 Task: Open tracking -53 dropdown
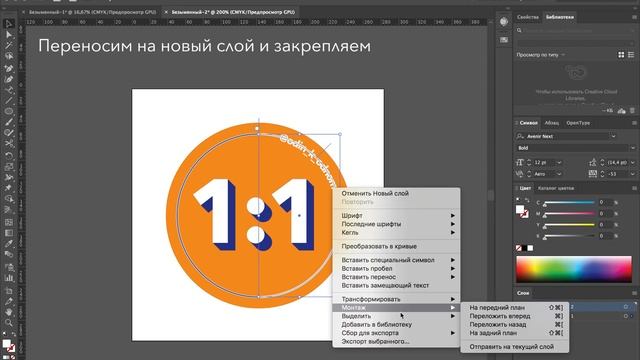(x=633, y=174)
